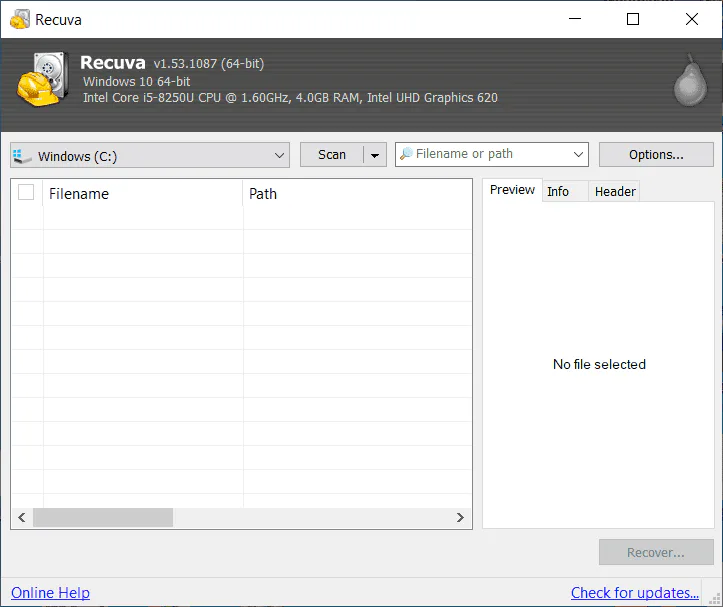Click the horizontal scrollbar right arrow
The height and width of the screenshot is (607, 723).
tap(460, 518)
